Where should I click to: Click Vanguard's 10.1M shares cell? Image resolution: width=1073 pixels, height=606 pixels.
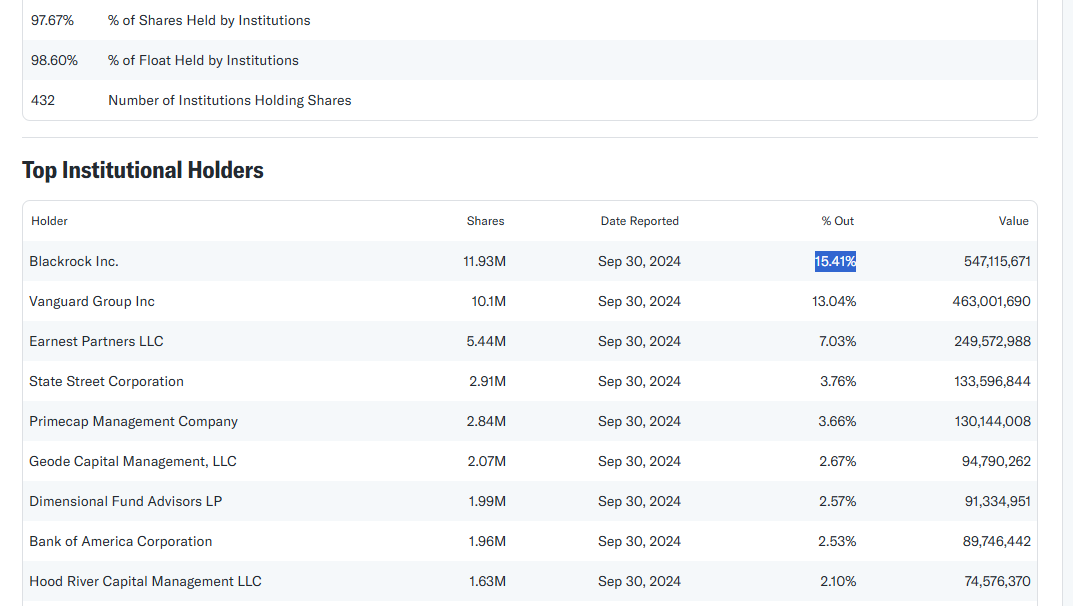[489, 302]
